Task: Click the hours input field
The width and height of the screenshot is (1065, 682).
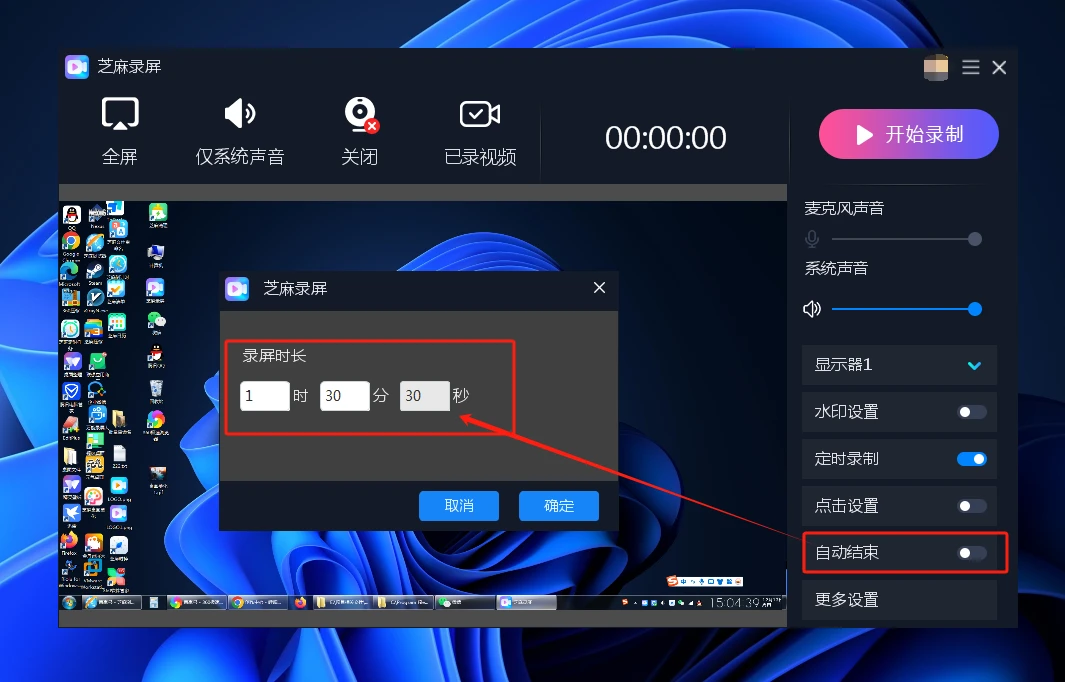Action: tap(264, 396)
